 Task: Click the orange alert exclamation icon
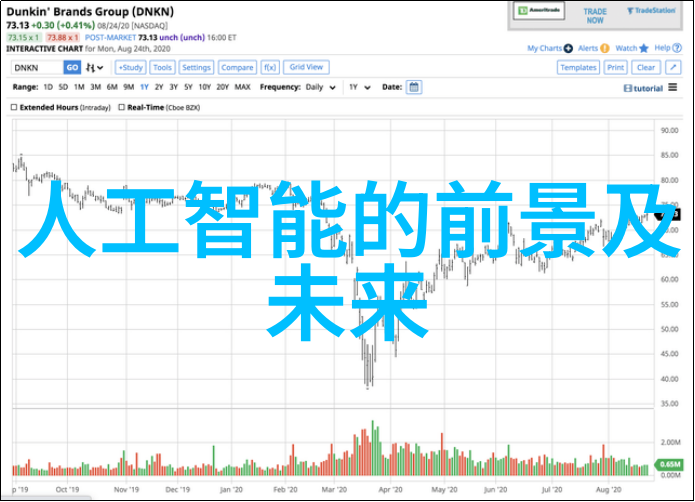point(605,48)
